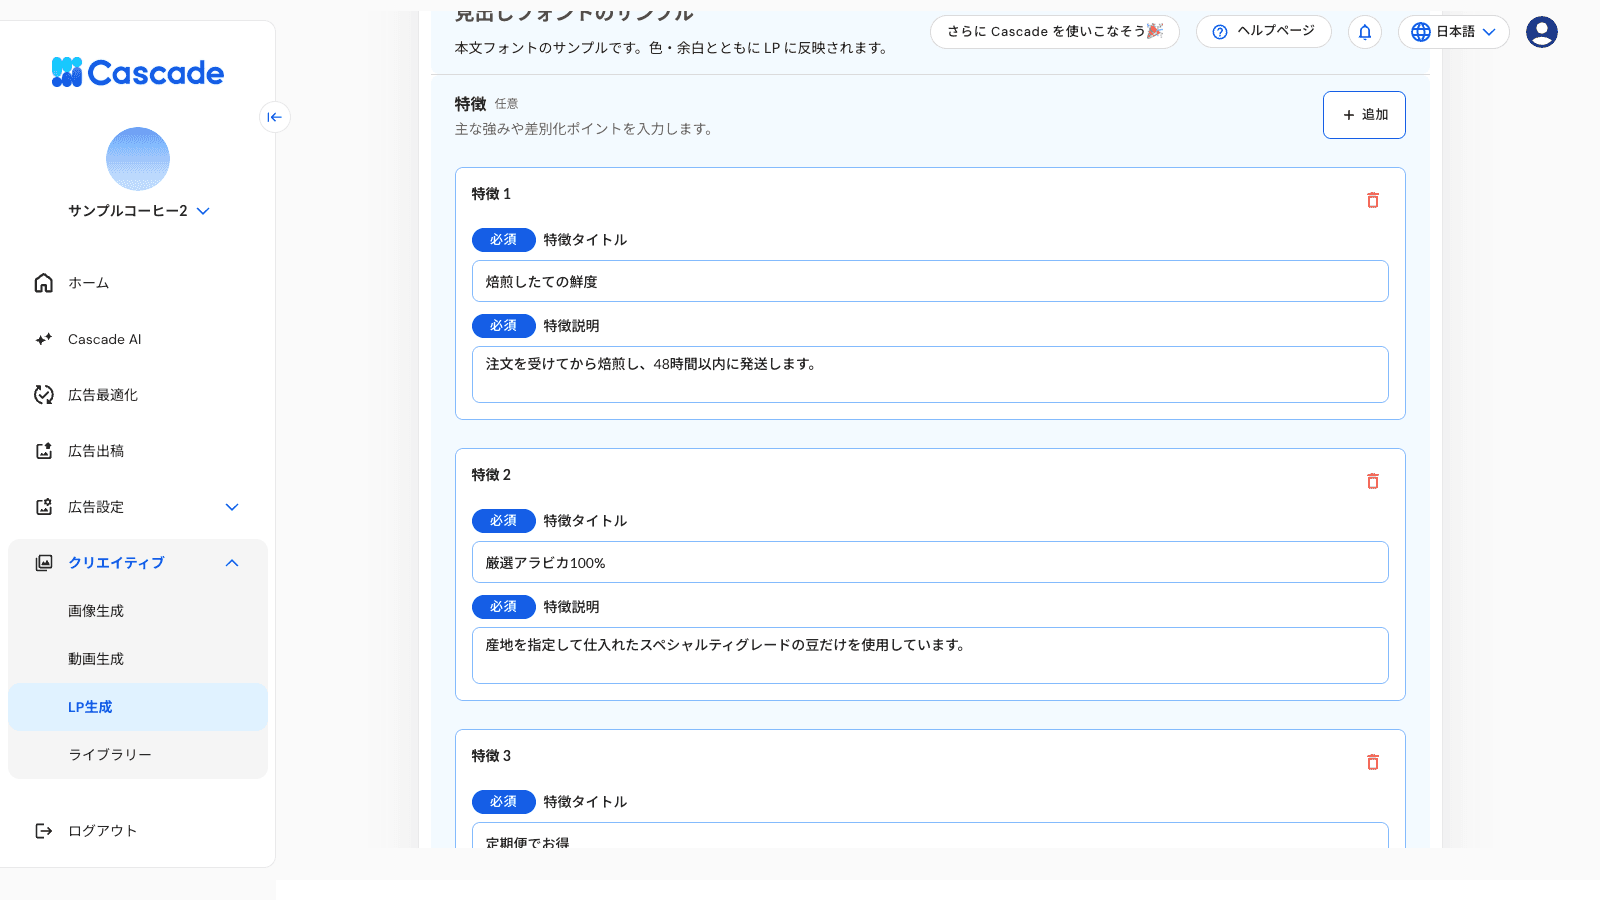Open the サンプルコーヒー2 workspace dropdown

[x=139, y=211]
